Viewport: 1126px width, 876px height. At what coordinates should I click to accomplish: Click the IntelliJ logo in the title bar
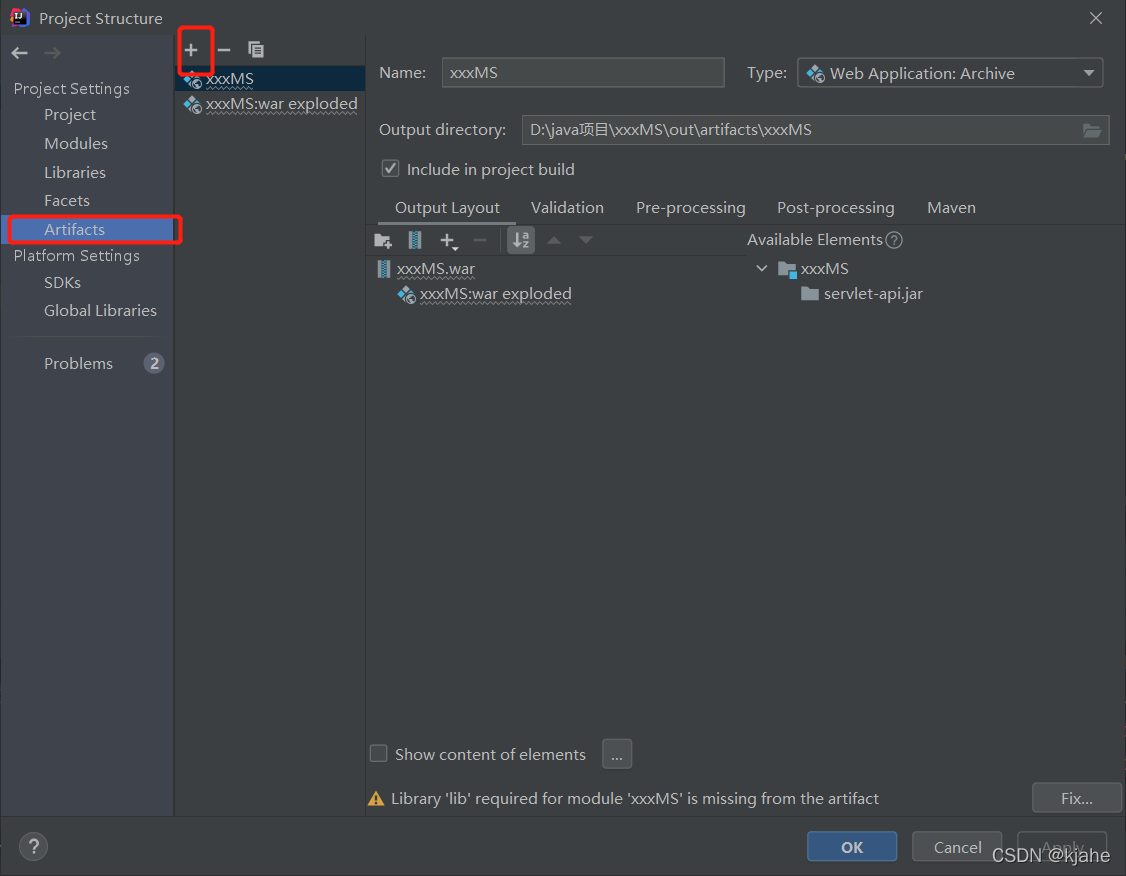coord(19,17)
